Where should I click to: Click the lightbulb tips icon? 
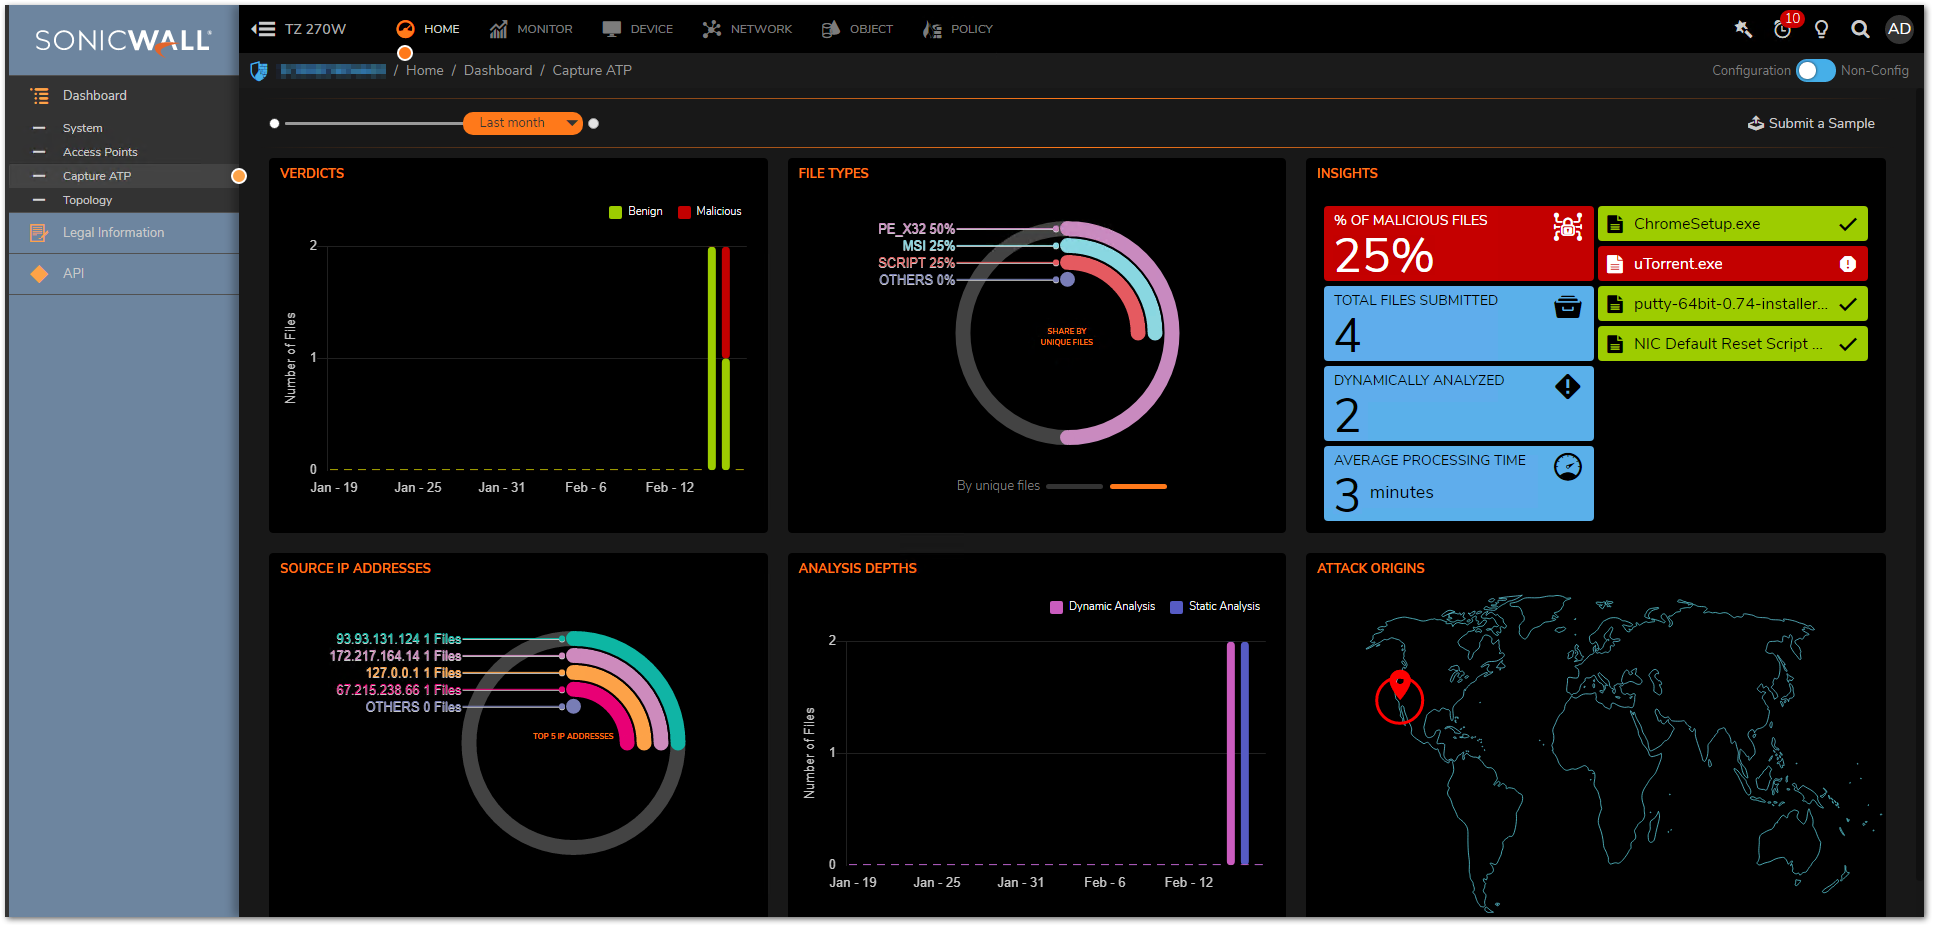tap(1821, 29)
